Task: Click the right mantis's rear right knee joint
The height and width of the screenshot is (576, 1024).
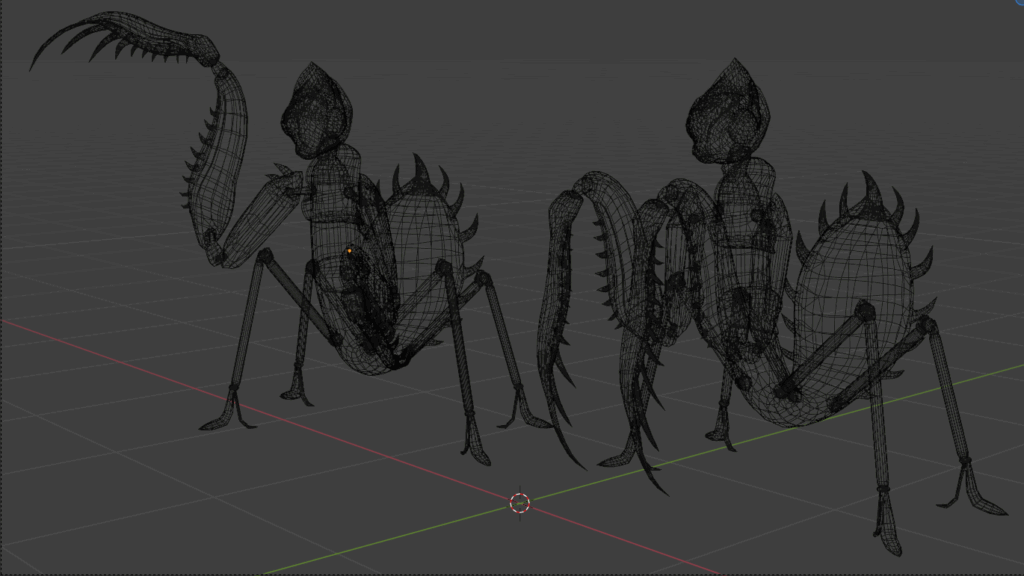Action: click(931, 325)
